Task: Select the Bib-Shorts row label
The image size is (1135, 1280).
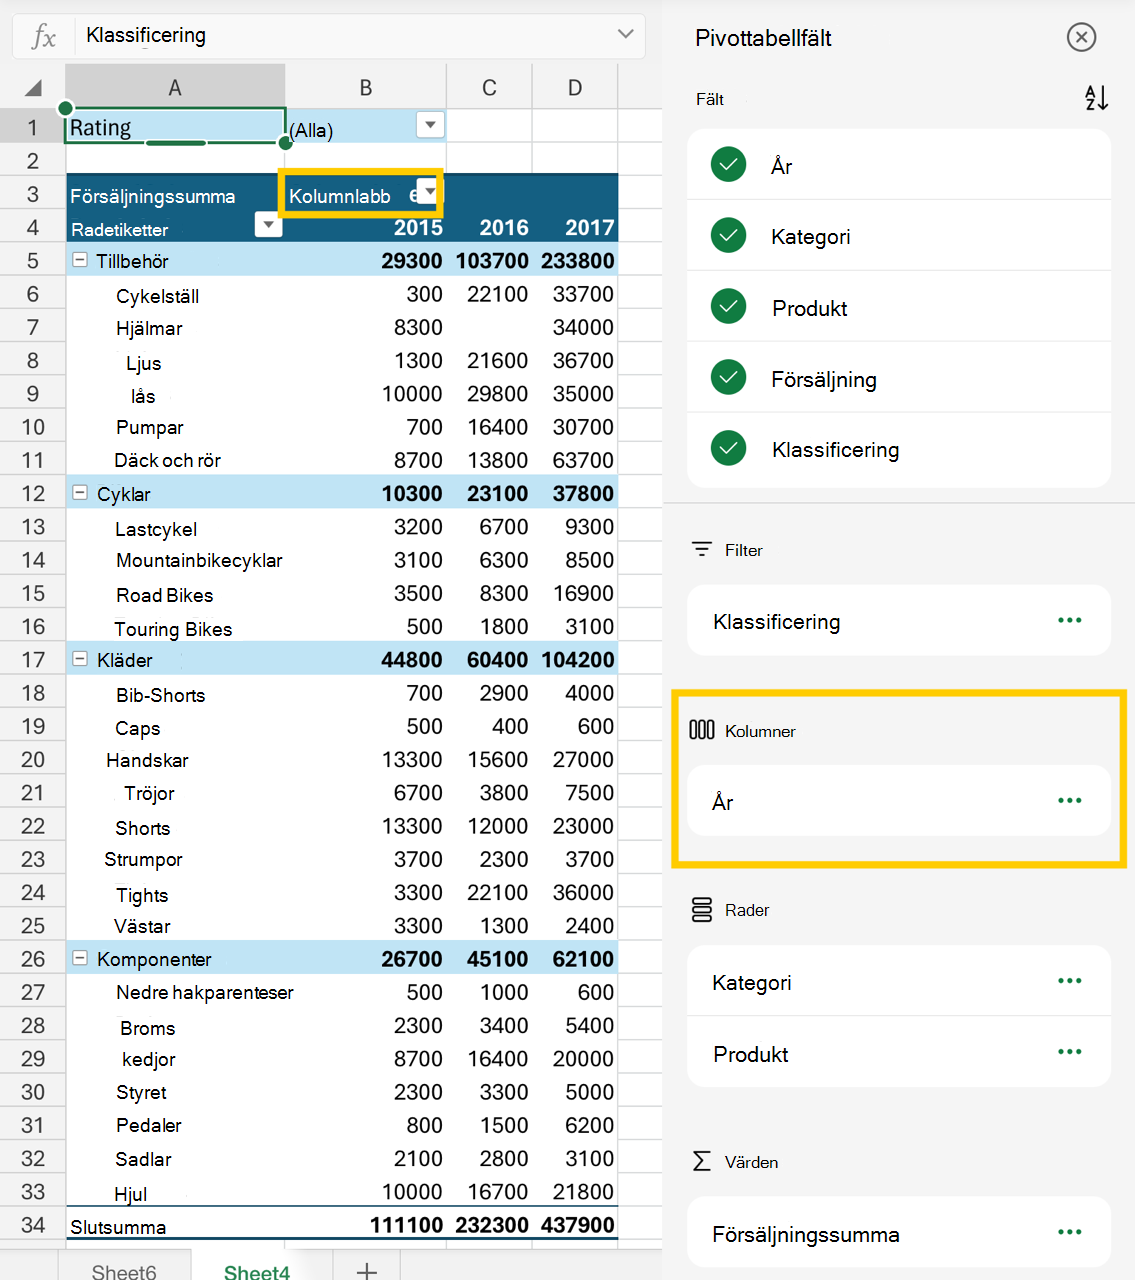Action: click(160, 695)
